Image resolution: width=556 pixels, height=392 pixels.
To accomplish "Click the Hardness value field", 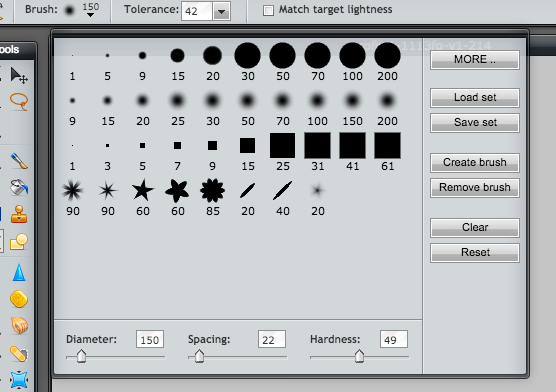I will 394,339.
